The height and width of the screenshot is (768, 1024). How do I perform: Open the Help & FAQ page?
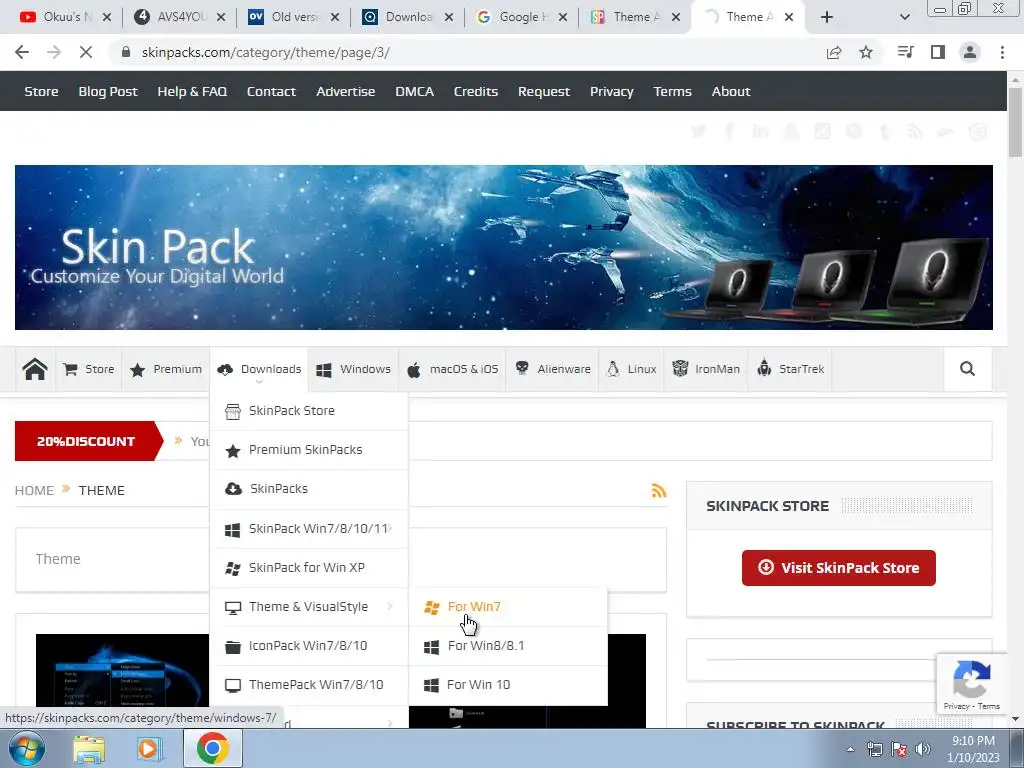(192, 91)
